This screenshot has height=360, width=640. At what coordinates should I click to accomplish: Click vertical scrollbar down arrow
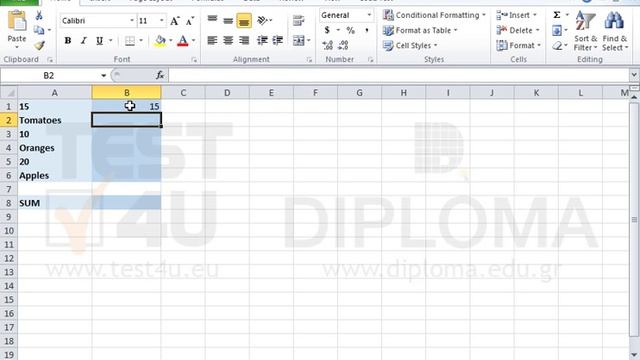634,355
